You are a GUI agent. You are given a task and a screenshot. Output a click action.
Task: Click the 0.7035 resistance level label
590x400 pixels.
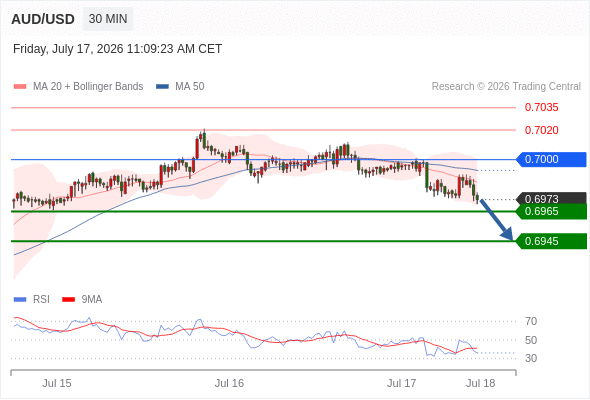click(541, 108)
